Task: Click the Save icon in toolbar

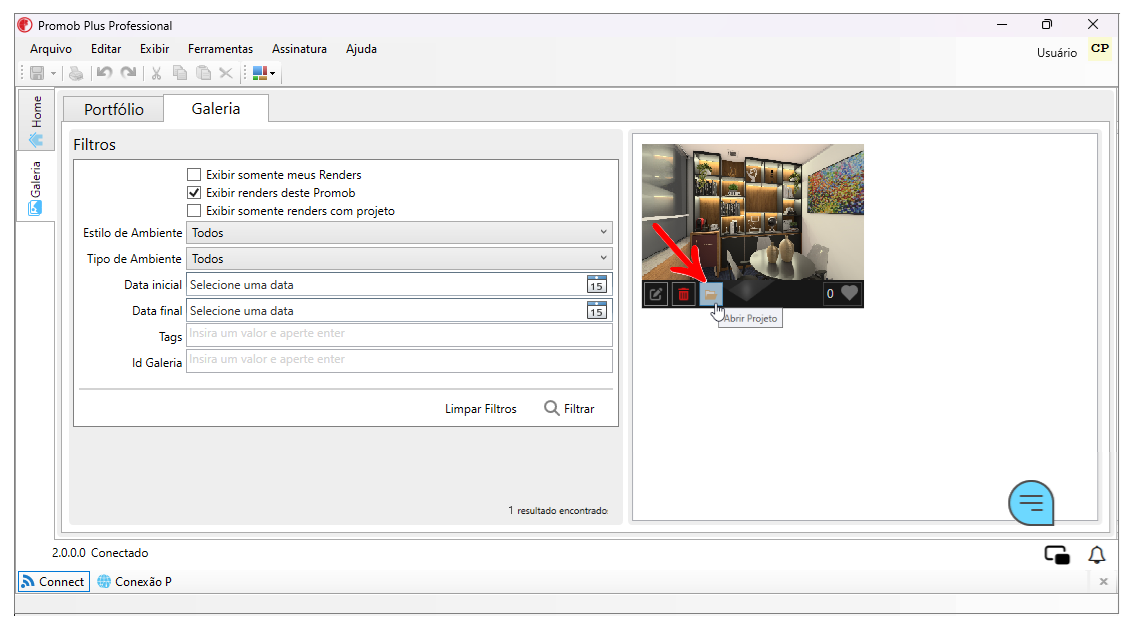Action: pos(37,73)
